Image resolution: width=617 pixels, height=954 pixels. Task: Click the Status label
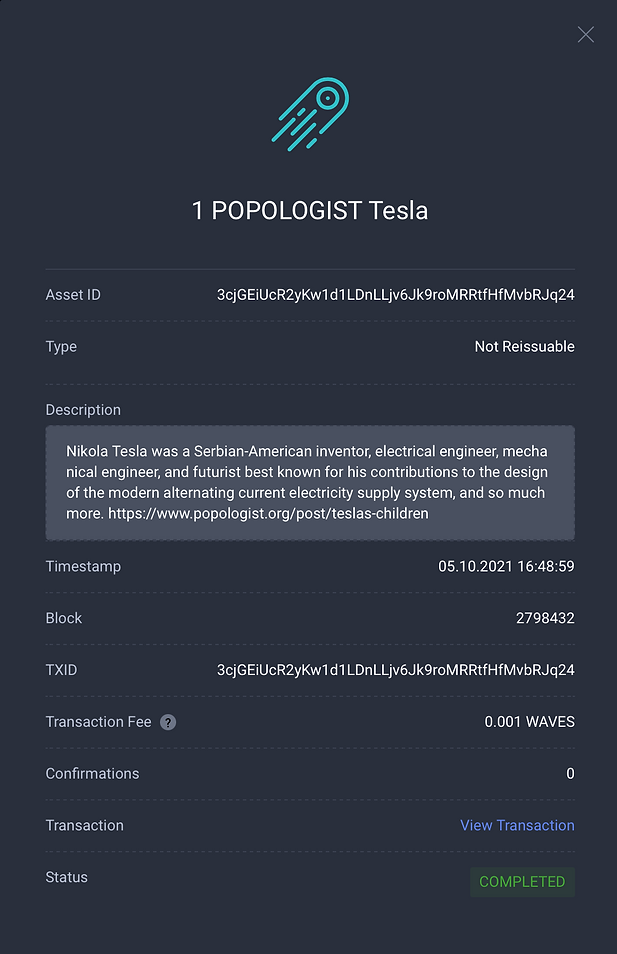coord(67,877)
